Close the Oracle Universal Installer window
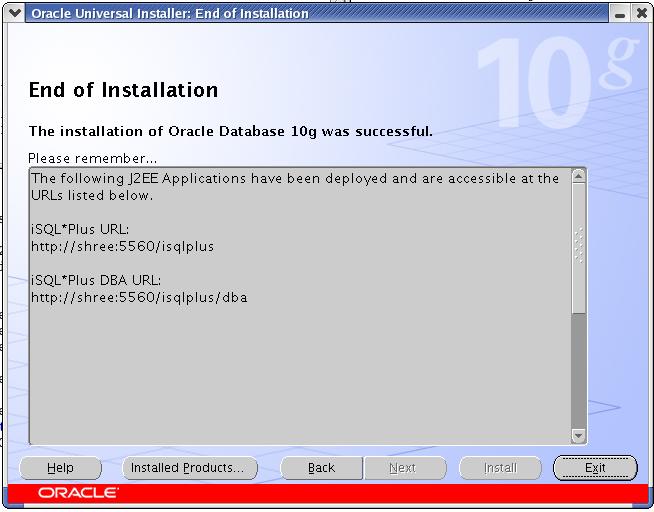The height and width of the screenshot is (512, 654). 642,14
